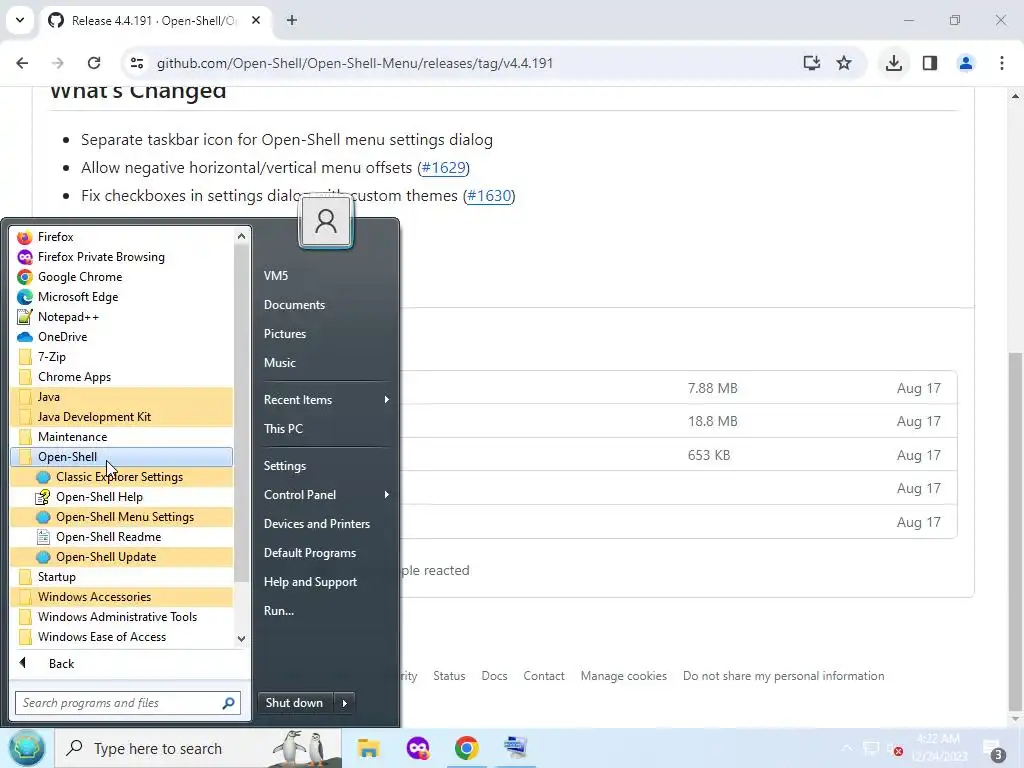Screen dimensions: 1024x768
Task: Go back in browser history
Action: coord(22,63)
